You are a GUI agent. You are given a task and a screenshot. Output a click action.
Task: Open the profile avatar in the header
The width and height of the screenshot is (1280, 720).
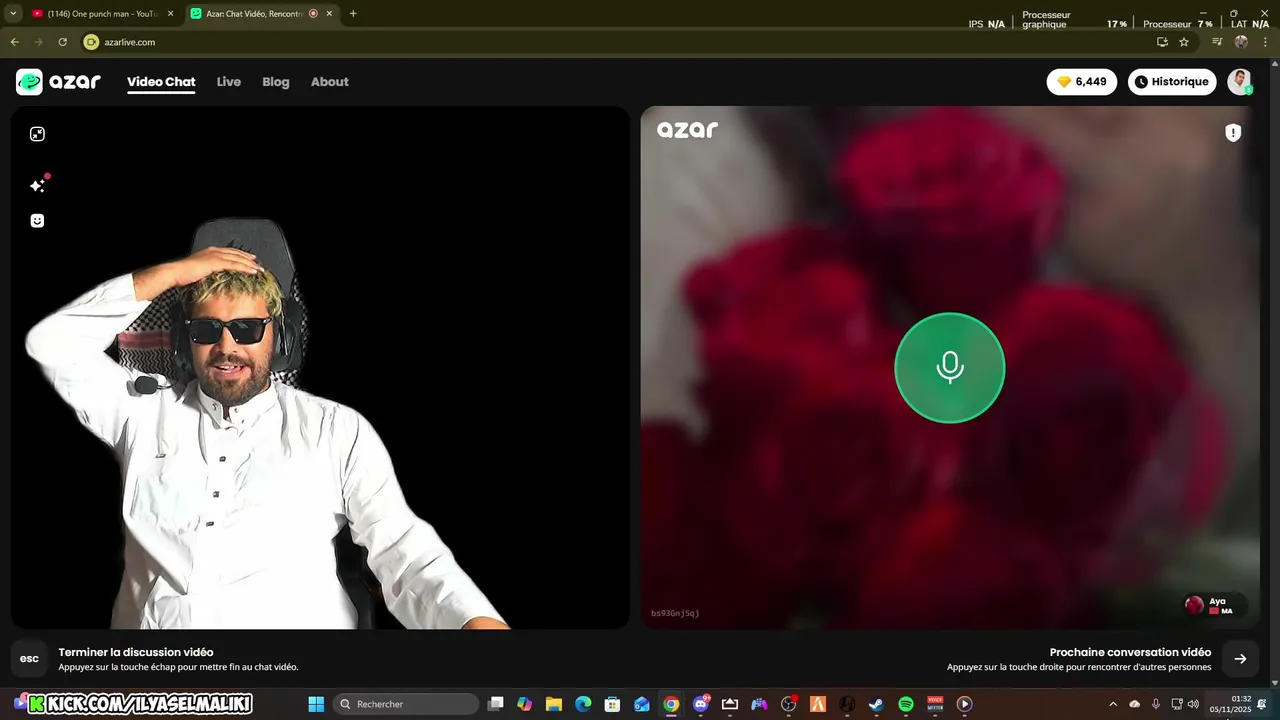click(1240, 82)
